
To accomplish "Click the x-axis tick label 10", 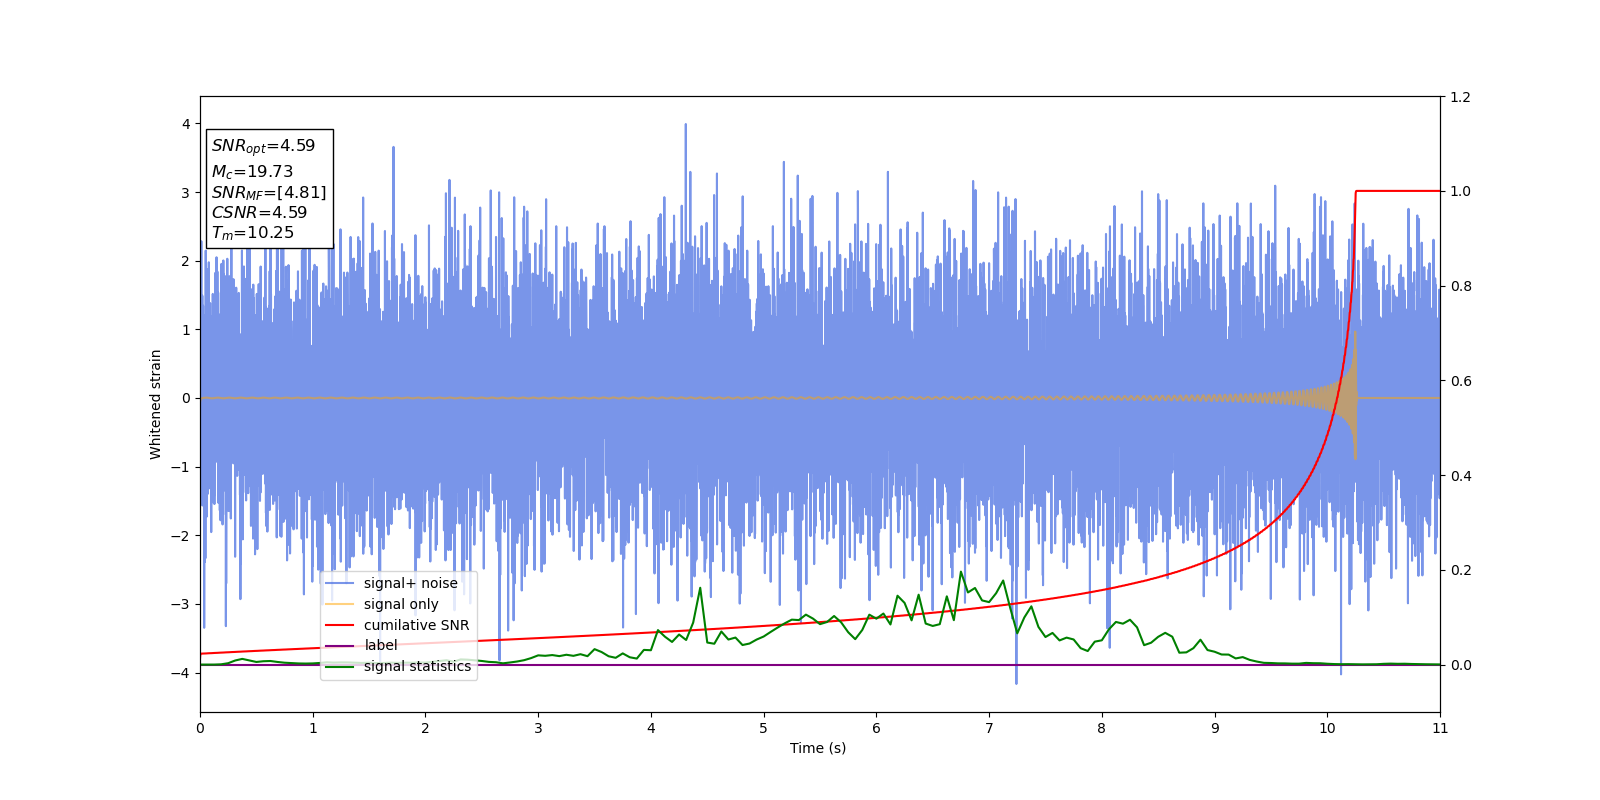I will (1327, 728).
